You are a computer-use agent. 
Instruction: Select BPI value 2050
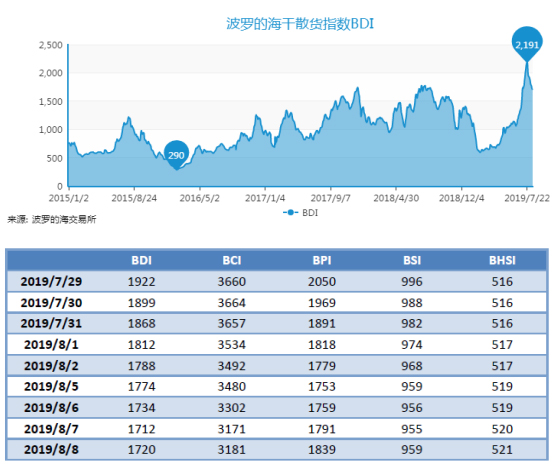click(322, 282)
